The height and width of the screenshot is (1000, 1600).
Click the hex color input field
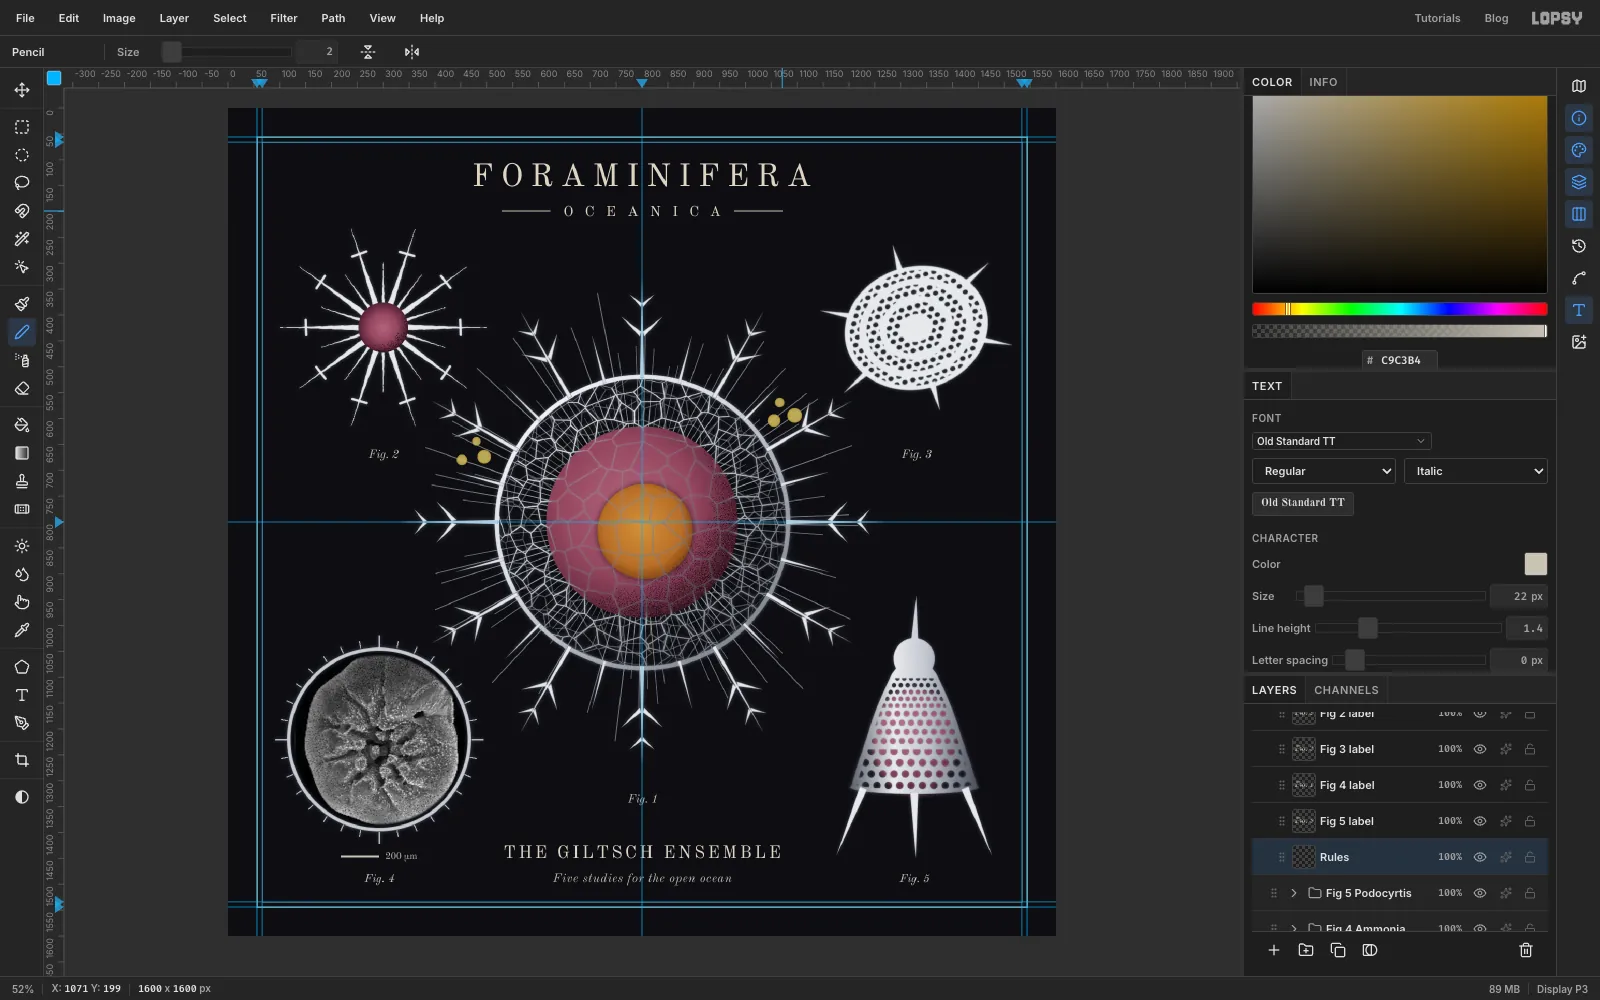click(x=1400, y=360)
